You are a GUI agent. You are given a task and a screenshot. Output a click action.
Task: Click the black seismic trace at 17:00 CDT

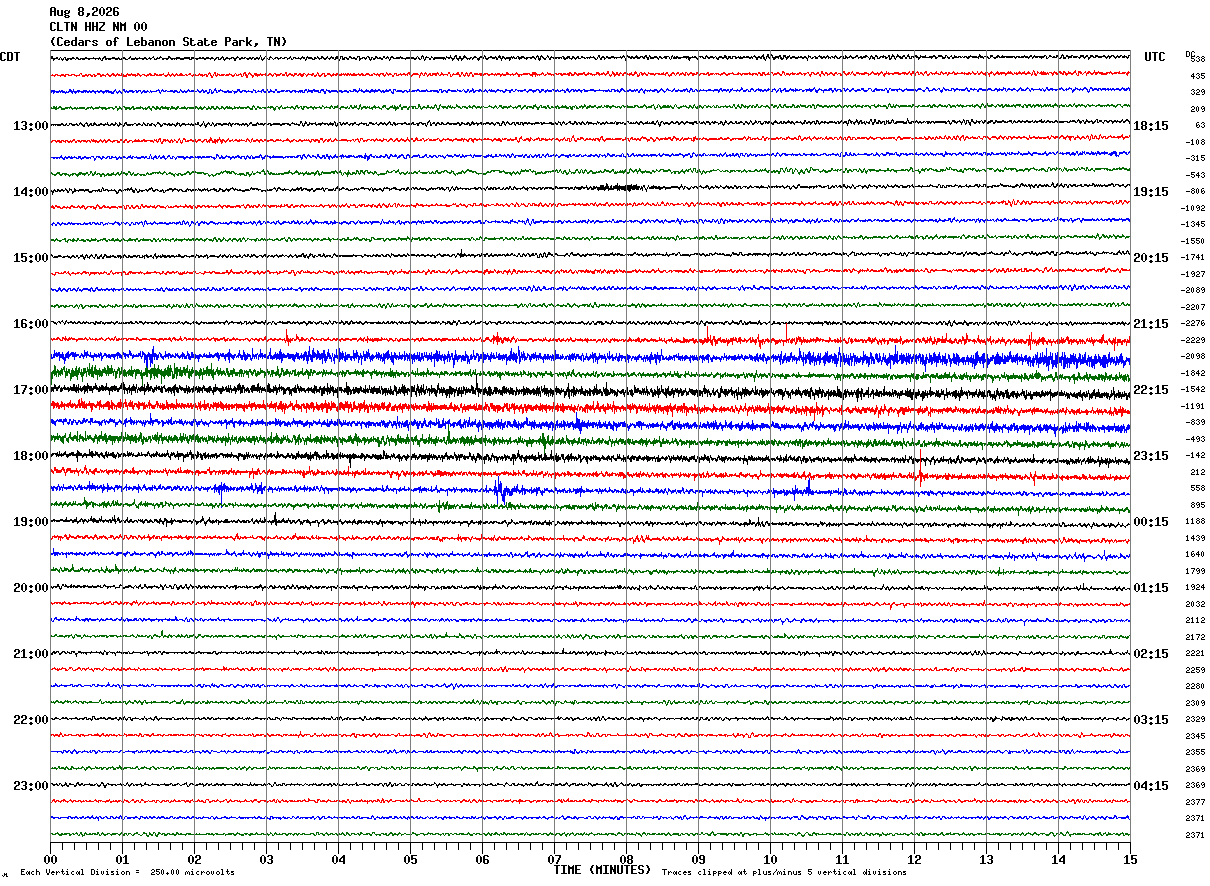pos(590,390)
